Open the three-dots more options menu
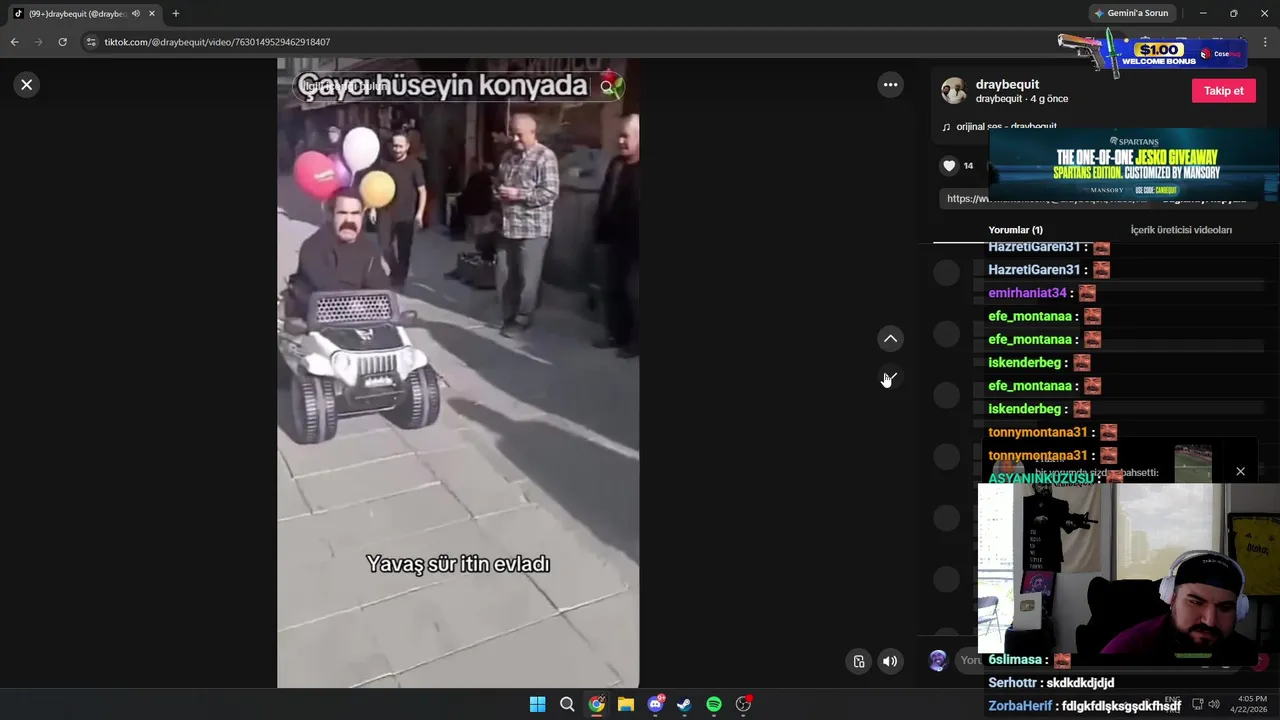1280x720 pixels. 890,85
